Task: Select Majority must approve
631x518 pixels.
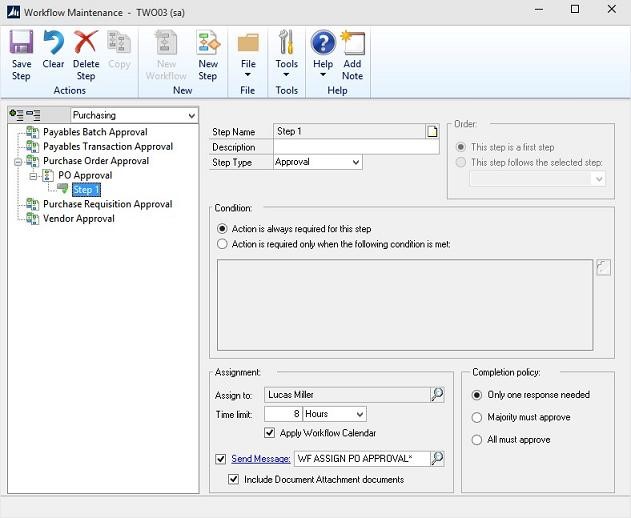Action: click(x=476, y=417)
